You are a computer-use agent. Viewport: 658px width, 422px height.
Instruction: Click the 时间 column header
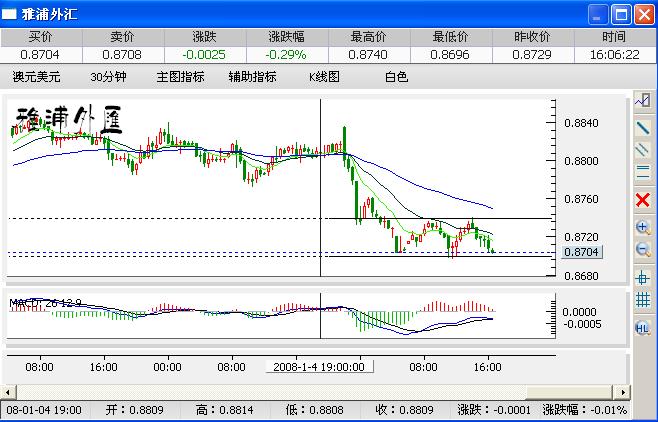click(x=615, y=38)
